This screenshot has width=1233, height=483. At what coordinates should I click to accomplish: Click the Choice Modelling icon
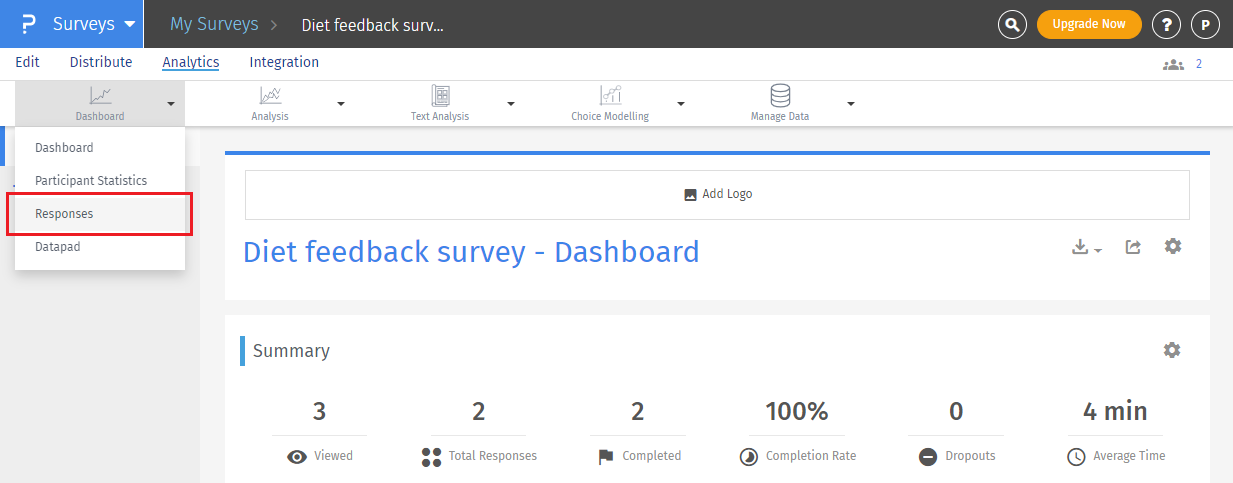(x=610, y=96)
